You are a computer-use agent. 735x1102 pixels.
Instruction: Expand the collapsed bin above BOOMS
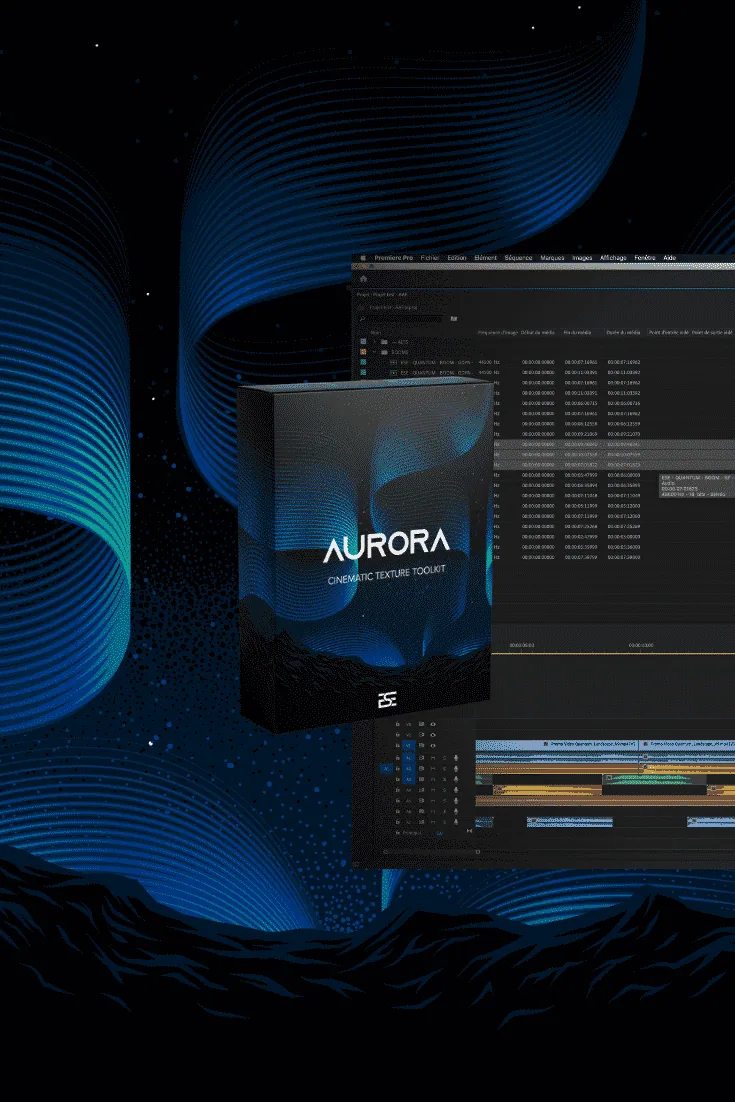point(375,342)
